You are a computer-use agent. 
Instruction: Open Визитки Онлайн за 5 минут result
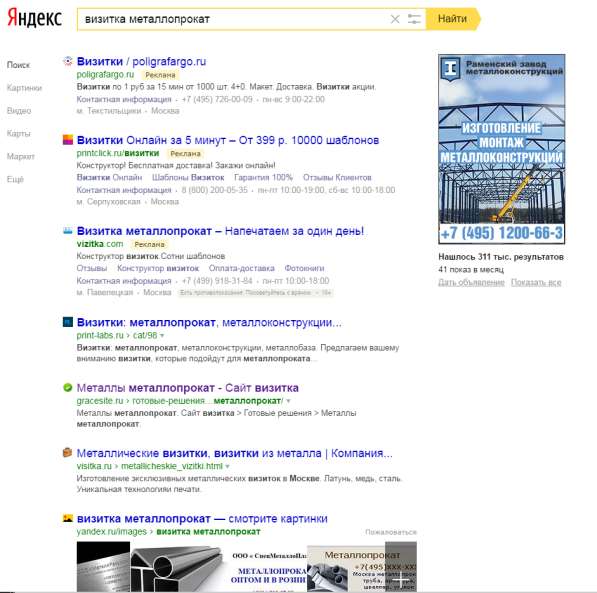point(228,140)
